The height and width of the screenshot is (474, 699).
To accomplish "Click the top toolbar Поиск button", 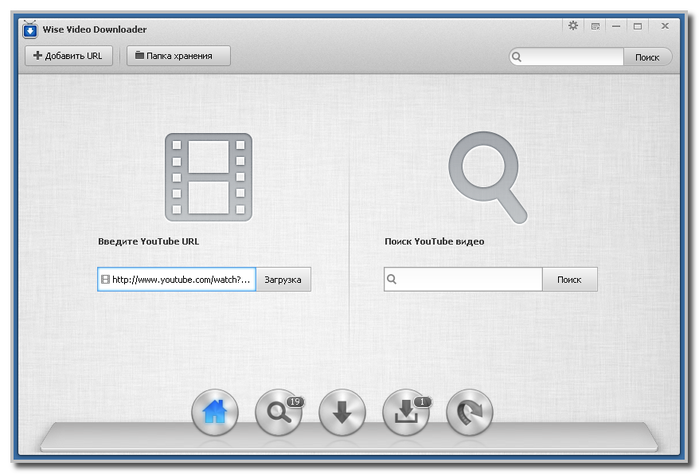I will 647,57.
